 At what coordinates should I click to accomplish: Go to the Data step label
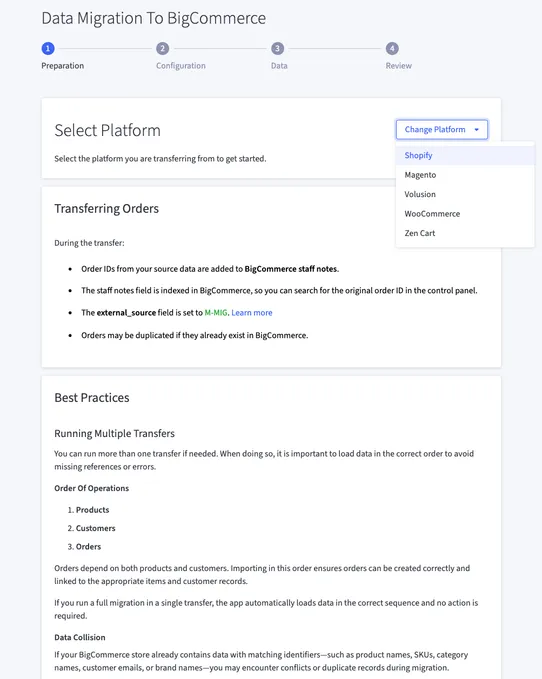click(x=279, y=66)
